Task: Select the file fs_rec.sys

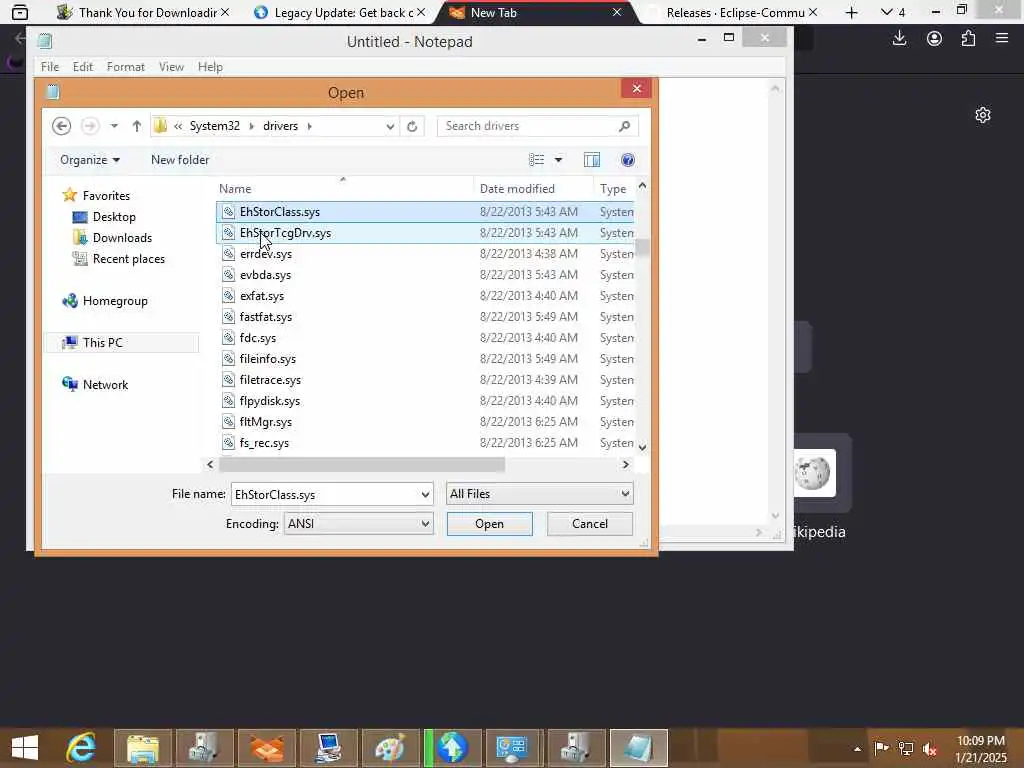Action: (x=424, y=443)
